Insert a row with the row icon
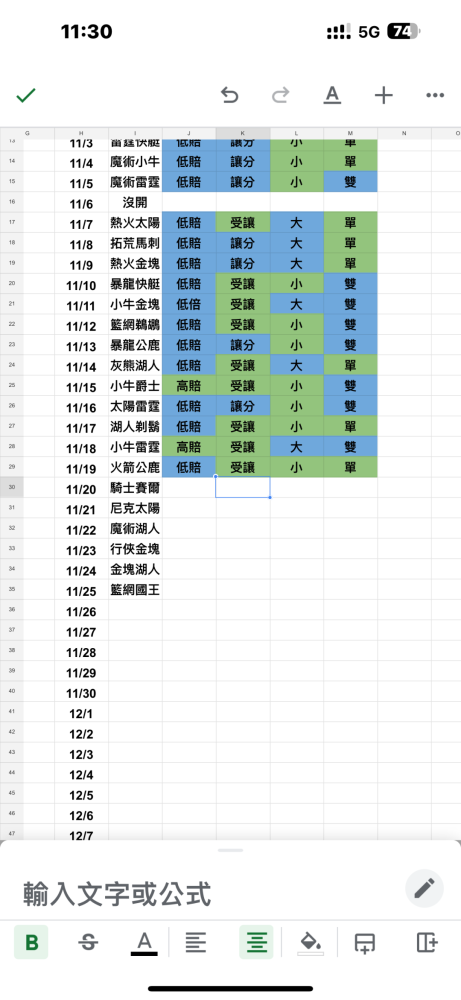Screen dimensions: 461x1000 coord(365,943)
